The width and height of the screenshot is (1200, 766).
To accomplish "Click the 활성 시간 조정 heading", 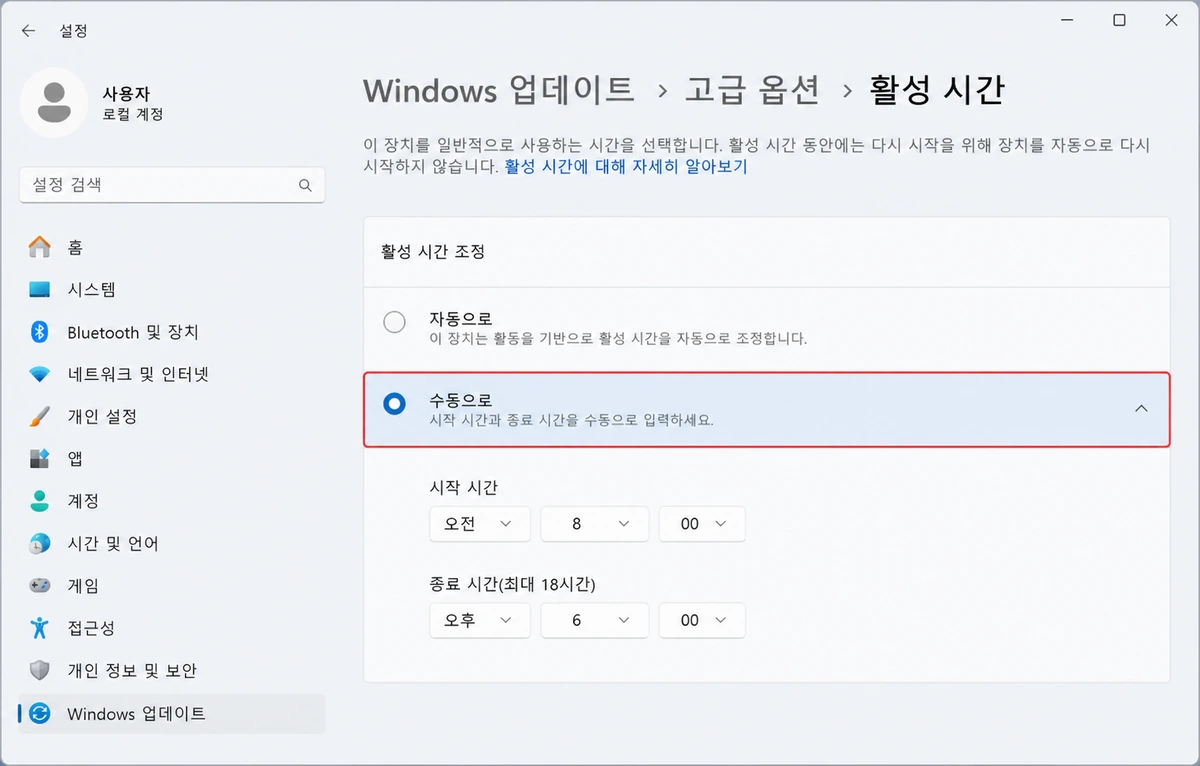I will tap(433, 252).
